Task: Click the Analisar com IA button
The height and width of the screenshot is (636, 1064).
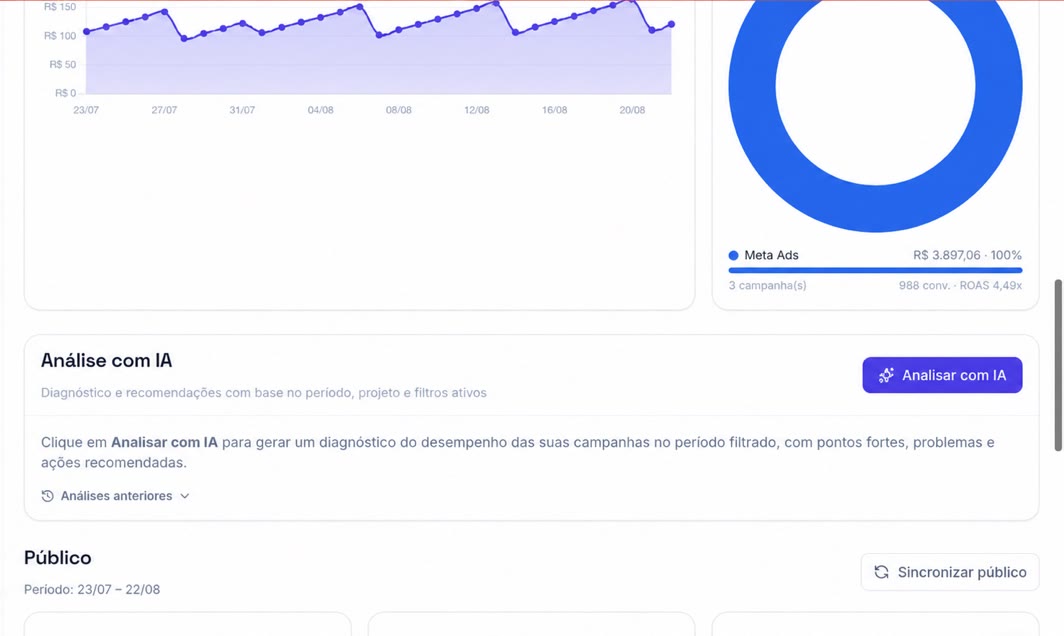Action: click(x=942, y=375)
